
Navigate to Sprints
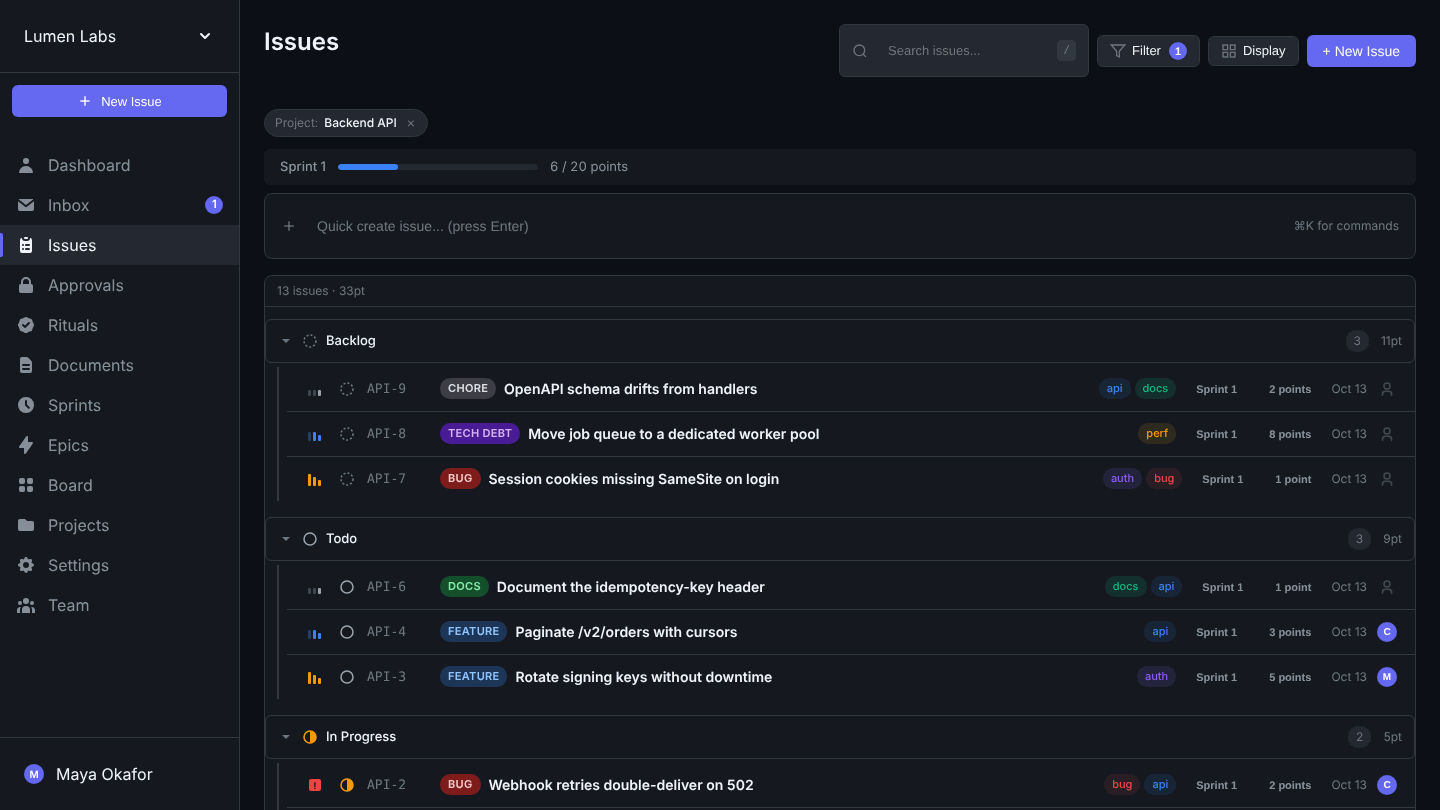coord(120,405)
